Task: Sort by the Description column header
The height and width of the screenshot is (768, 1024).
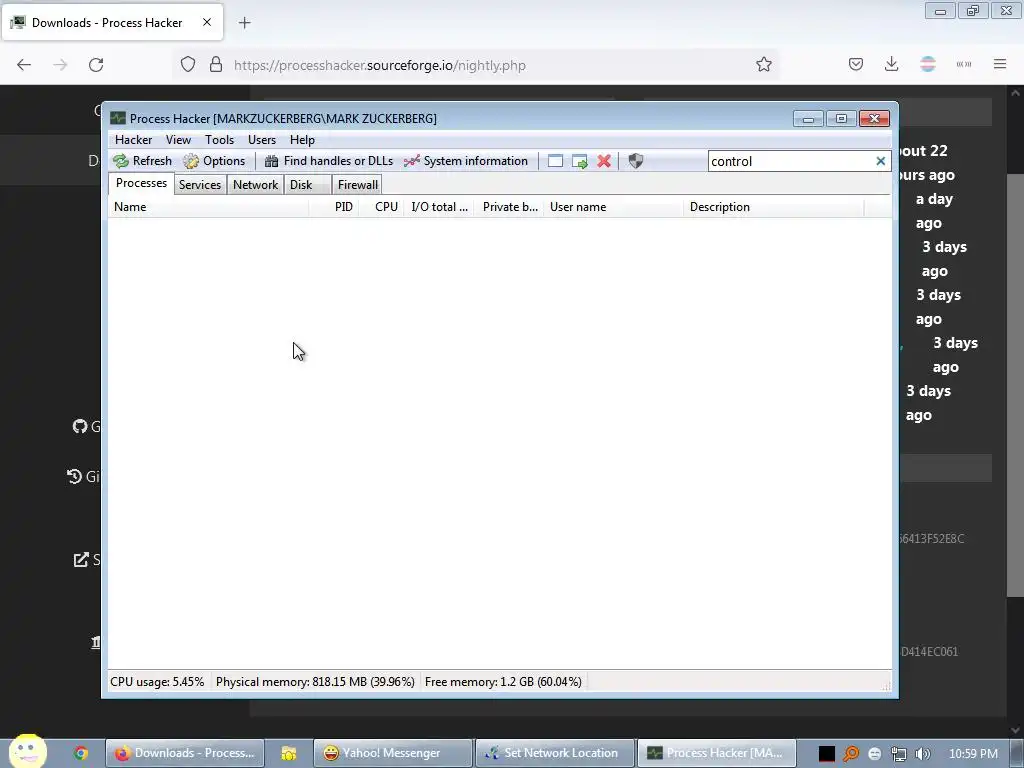Action: coord(774,207)
